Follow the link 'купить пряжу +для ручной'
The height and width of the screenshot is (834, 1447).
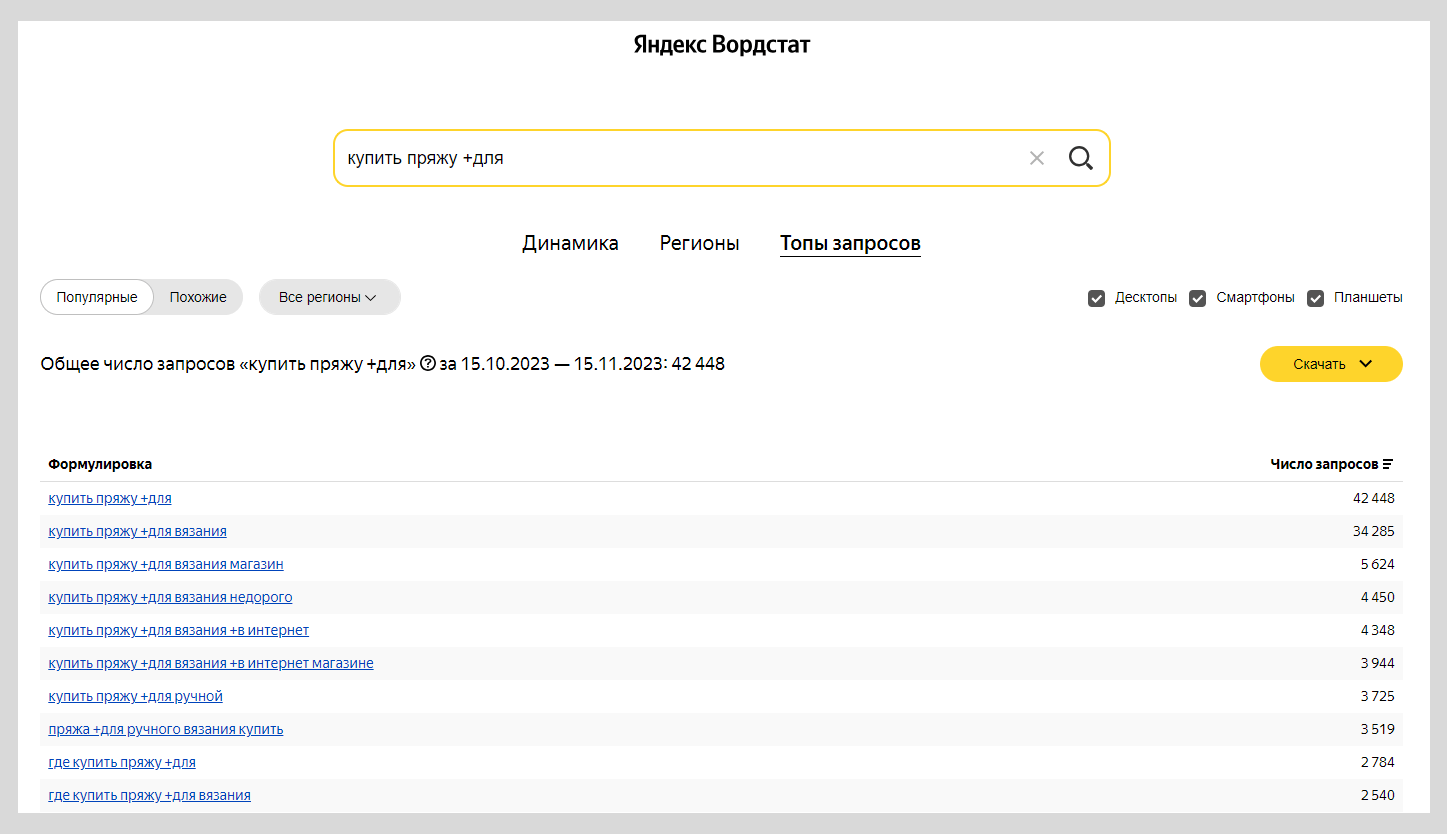coord(135,696)
